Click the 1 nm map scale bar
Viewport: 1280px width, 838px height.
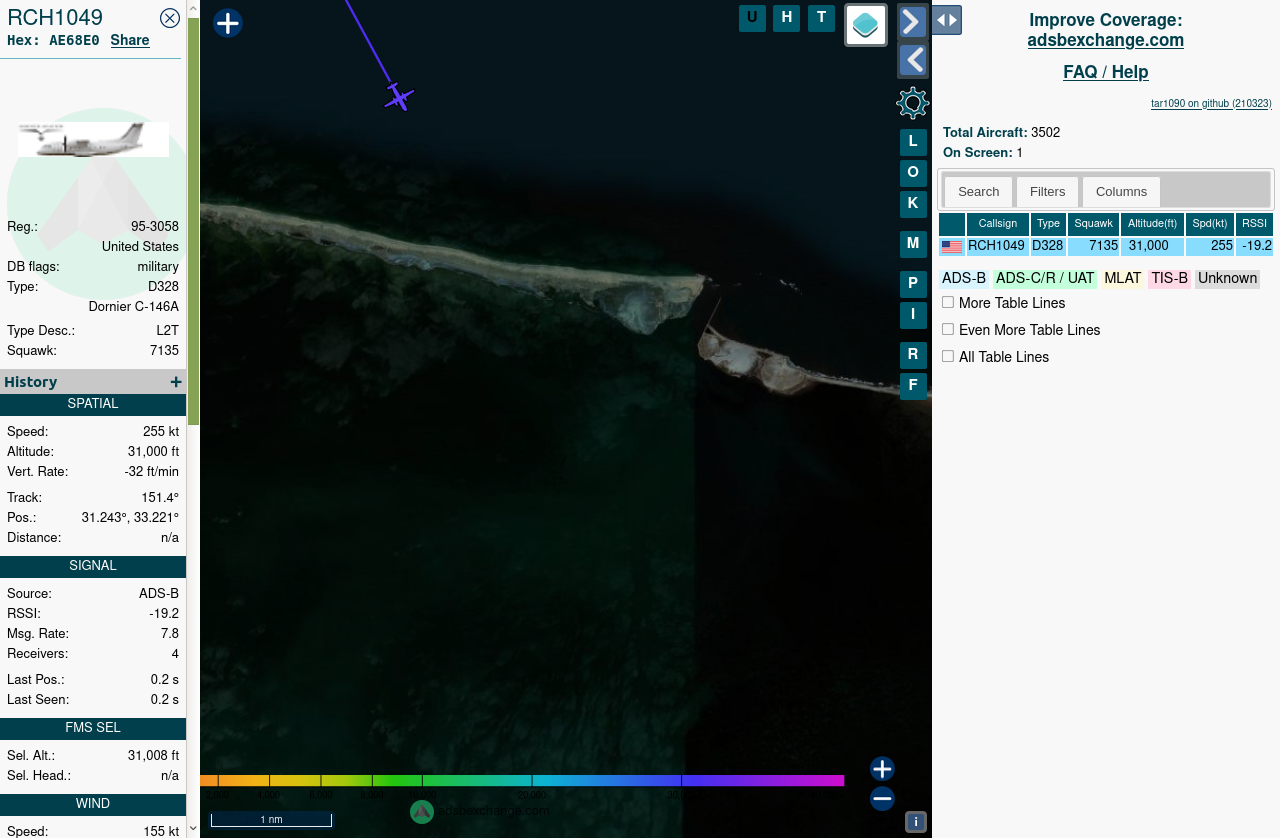coord(271,819)
